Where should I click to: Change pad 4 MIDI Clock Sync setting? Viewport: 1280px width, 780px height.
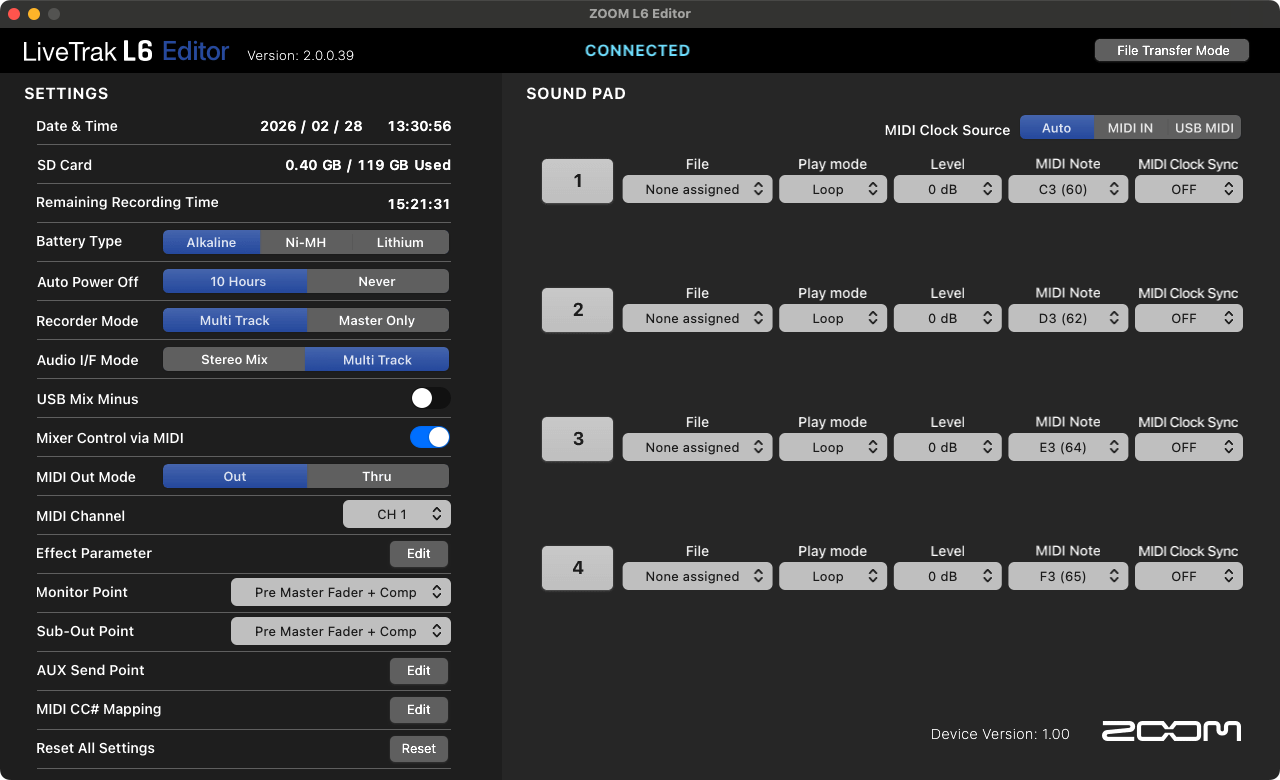1188,577
